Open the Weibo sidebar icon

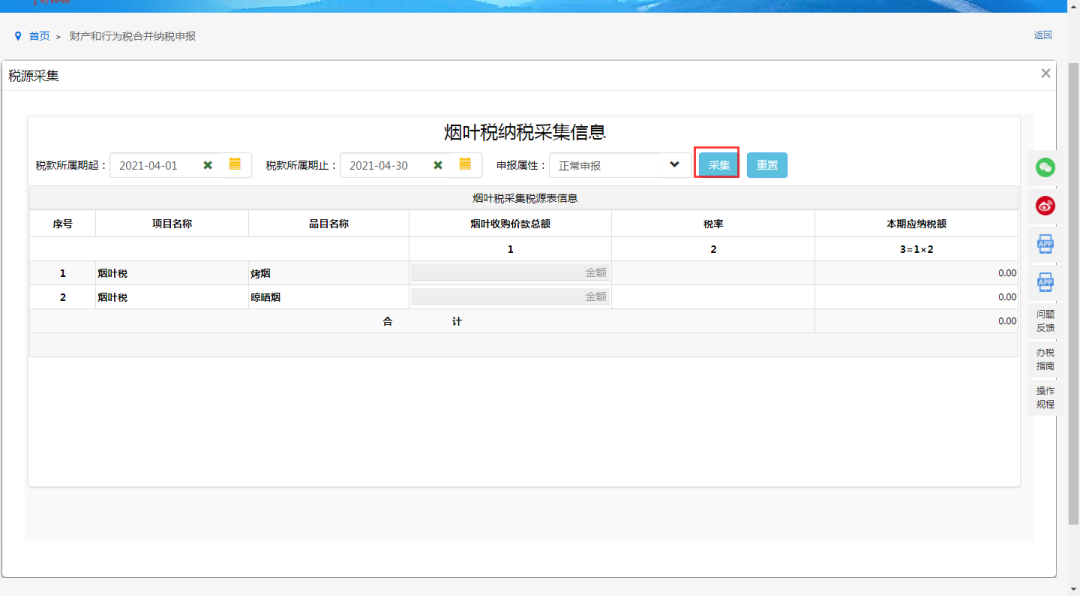point(1045,205)
